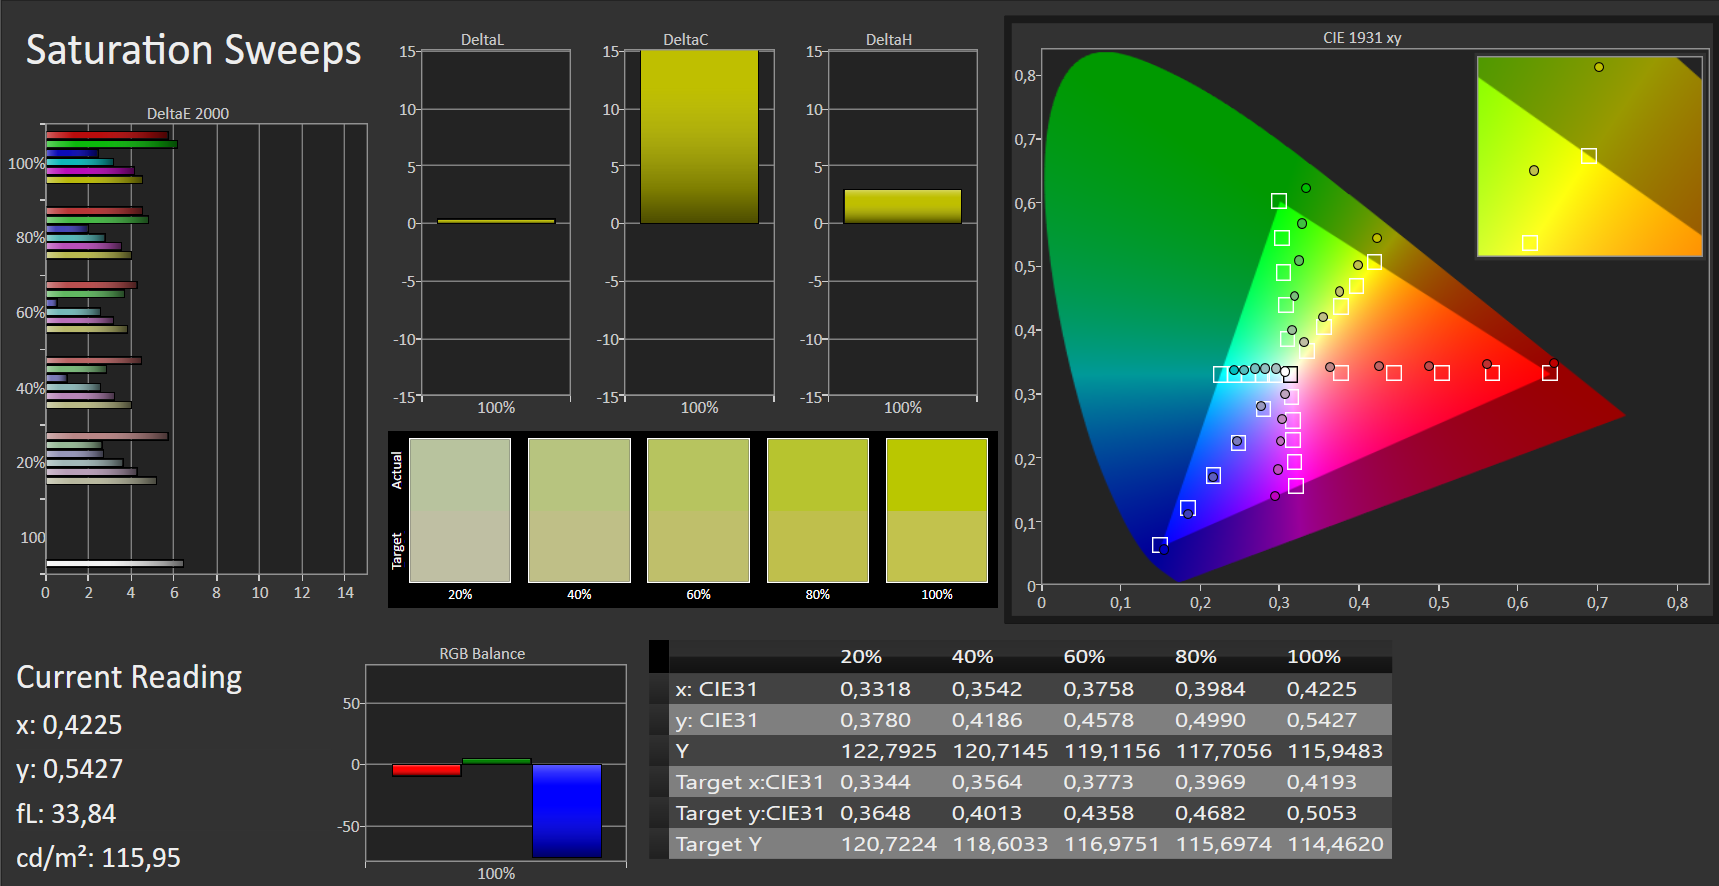Image resolution: width=1719 pixels, height=886 pixels.
Task: Click the red bar in RGB Balance
Action: pos(427,770)
